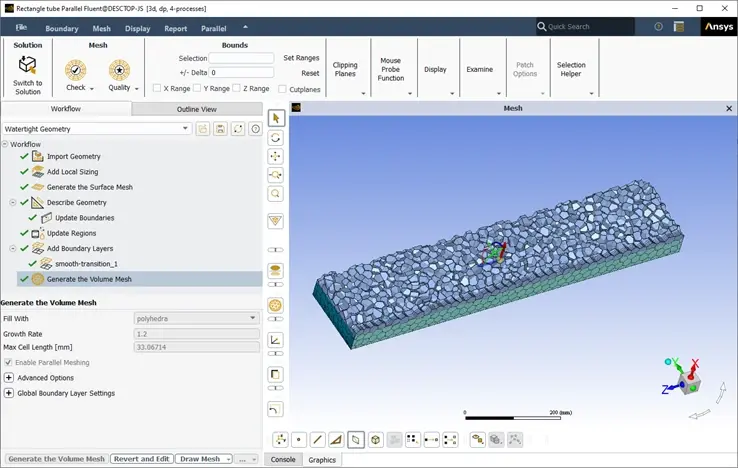Click the axis triad orientation cube
Image resolution: width=738 pixels, height=468 pixels.
(x=690, y=382)
